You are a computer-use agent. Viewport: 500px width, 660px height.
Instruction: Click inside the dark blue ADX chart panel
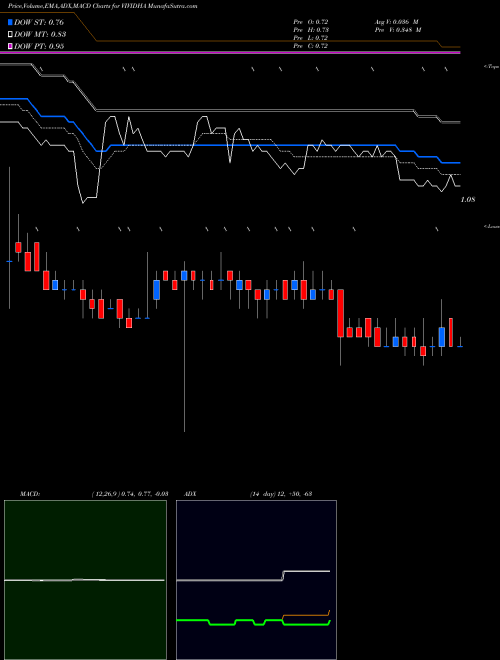pyautogui.click(x=256, y=580)
